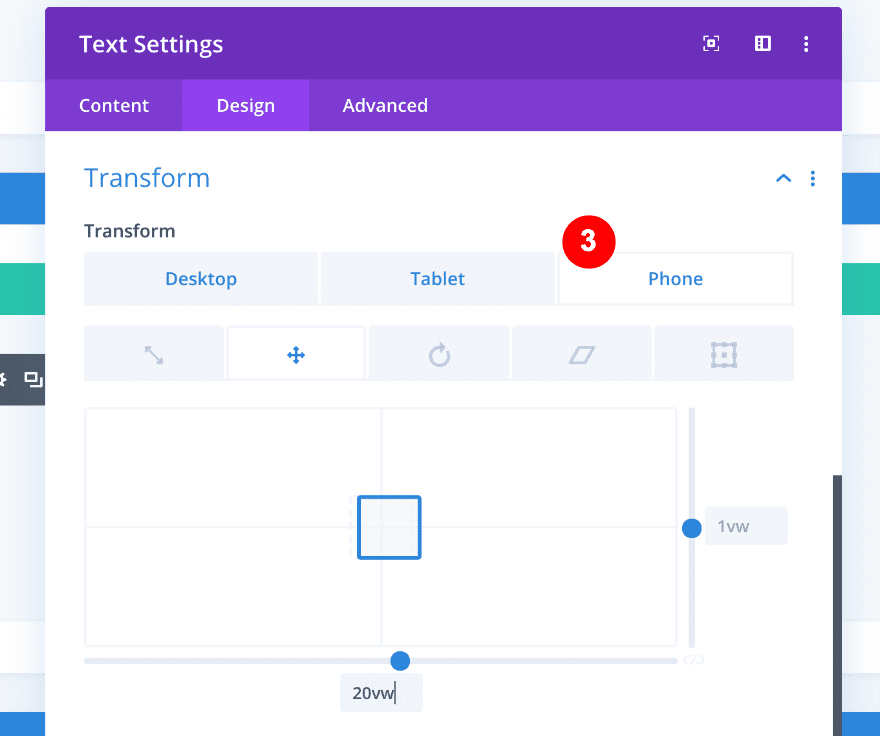The height and width of the screenshot is (736, 880).
Task: Switch to Tablet responsive mode
Action: [x=438, y=279]
